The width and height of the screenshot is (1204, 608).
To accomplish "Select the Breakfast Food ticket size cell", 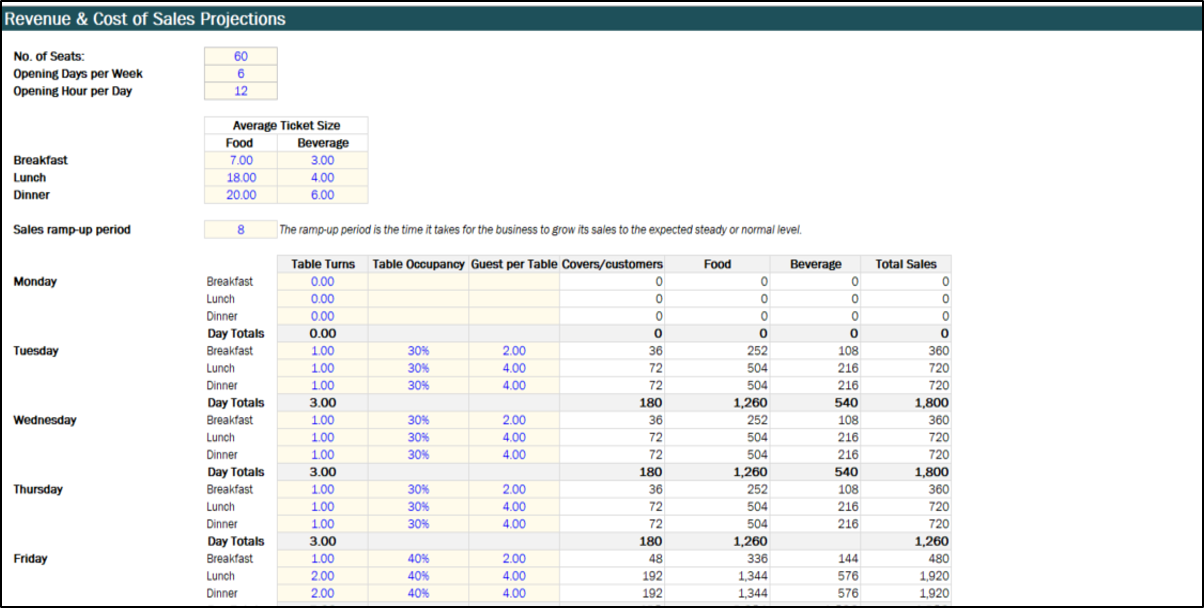I will coord(241,160).
